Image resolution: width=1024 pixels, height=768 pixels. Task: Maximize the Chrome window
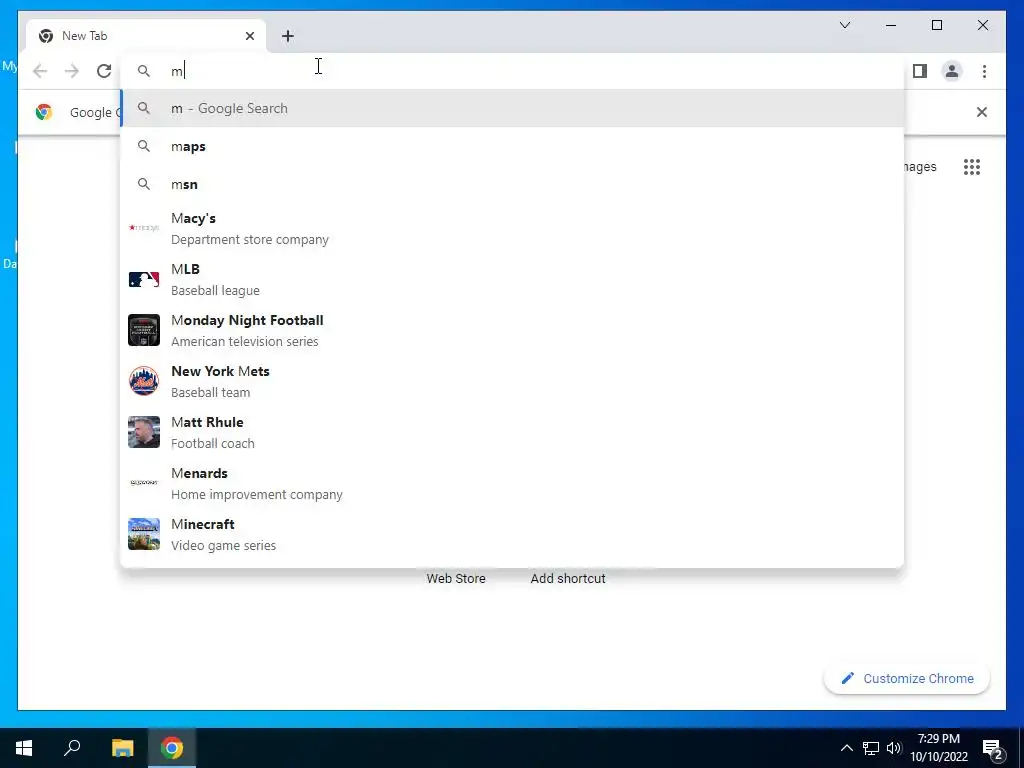[936, 25]
